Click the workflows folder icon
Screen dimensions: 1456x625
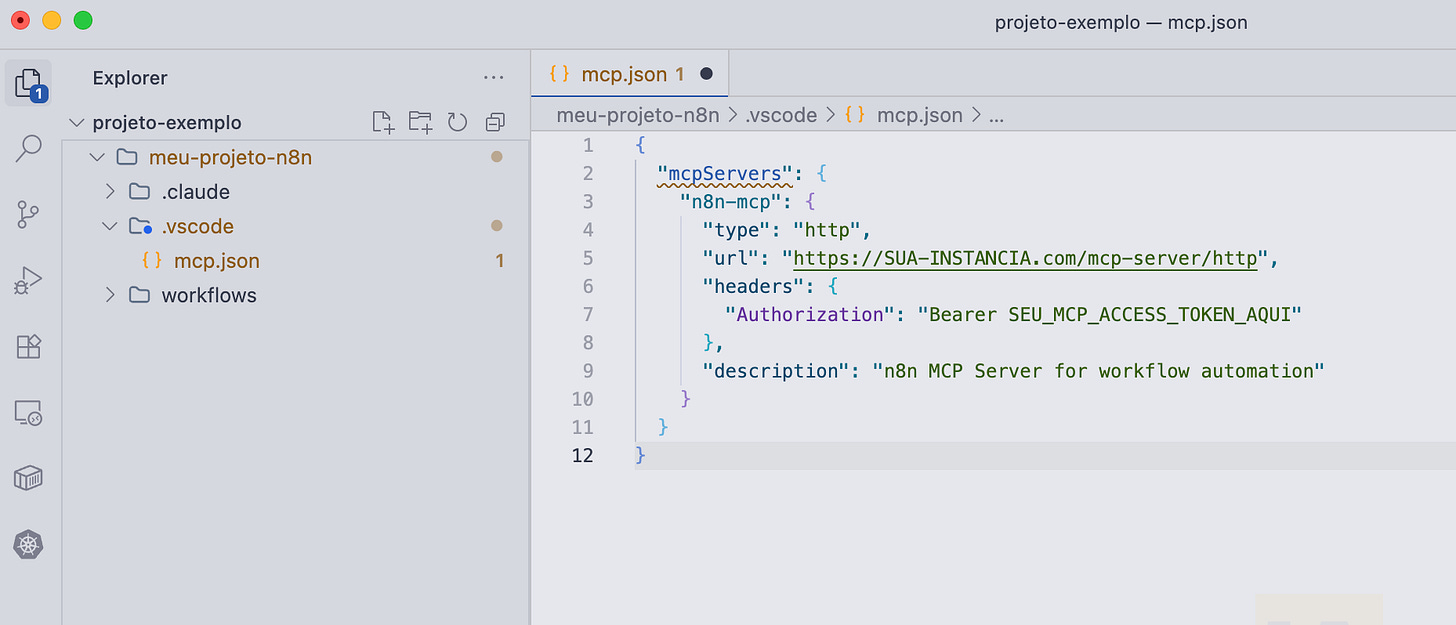(x=140, y=295)
